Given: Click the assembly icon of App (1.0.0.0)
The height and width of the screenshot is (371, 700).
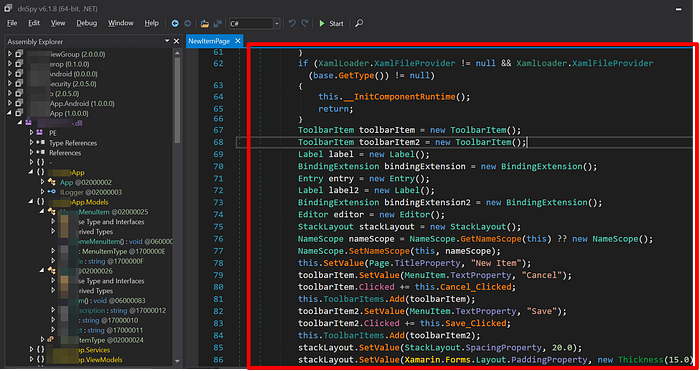Looking at the screenshot, I should point(19,113).
